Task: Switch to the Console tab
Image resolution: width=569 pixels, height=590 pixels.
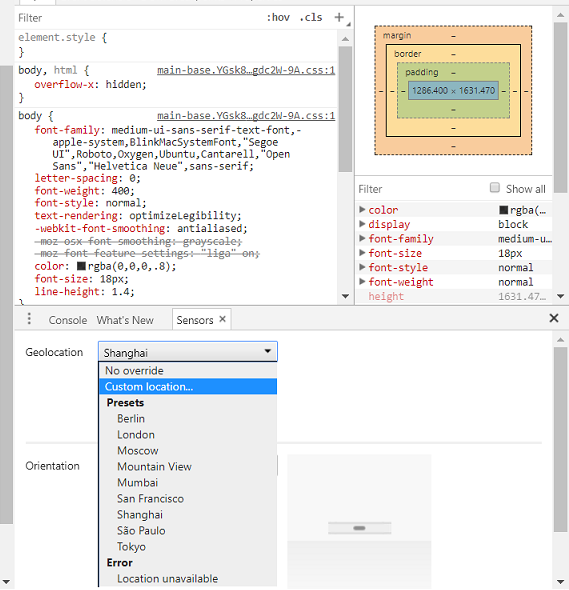Action: click(x=68, y=320)
